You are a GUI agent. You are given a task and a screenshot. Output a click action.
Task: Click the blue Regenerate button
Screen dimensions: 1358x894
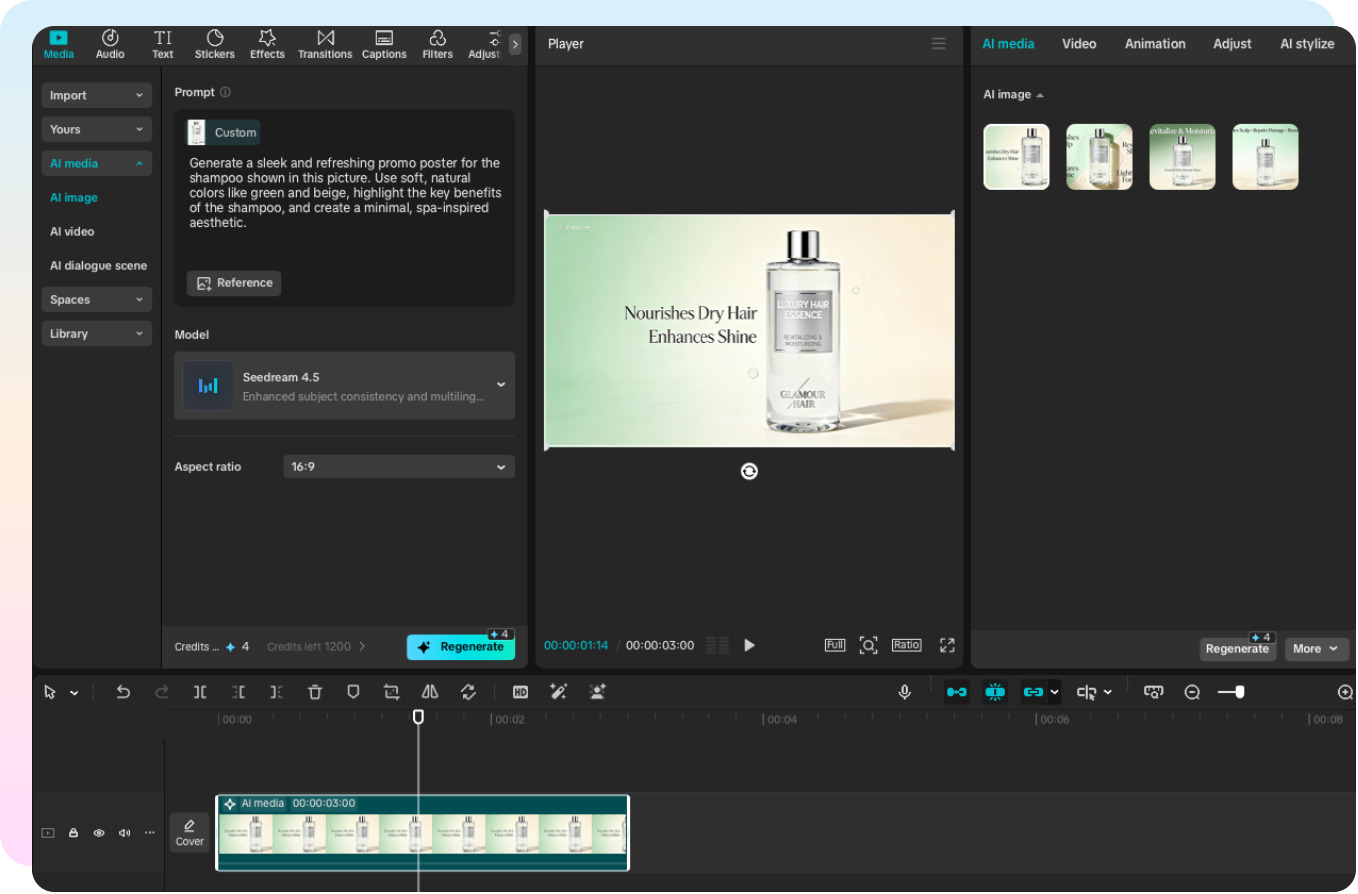[460, 647]
